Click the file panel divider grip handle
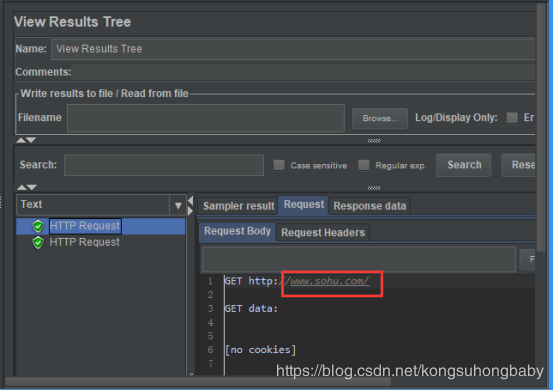This screenshot has width=554, height=390. pos(374,141)
